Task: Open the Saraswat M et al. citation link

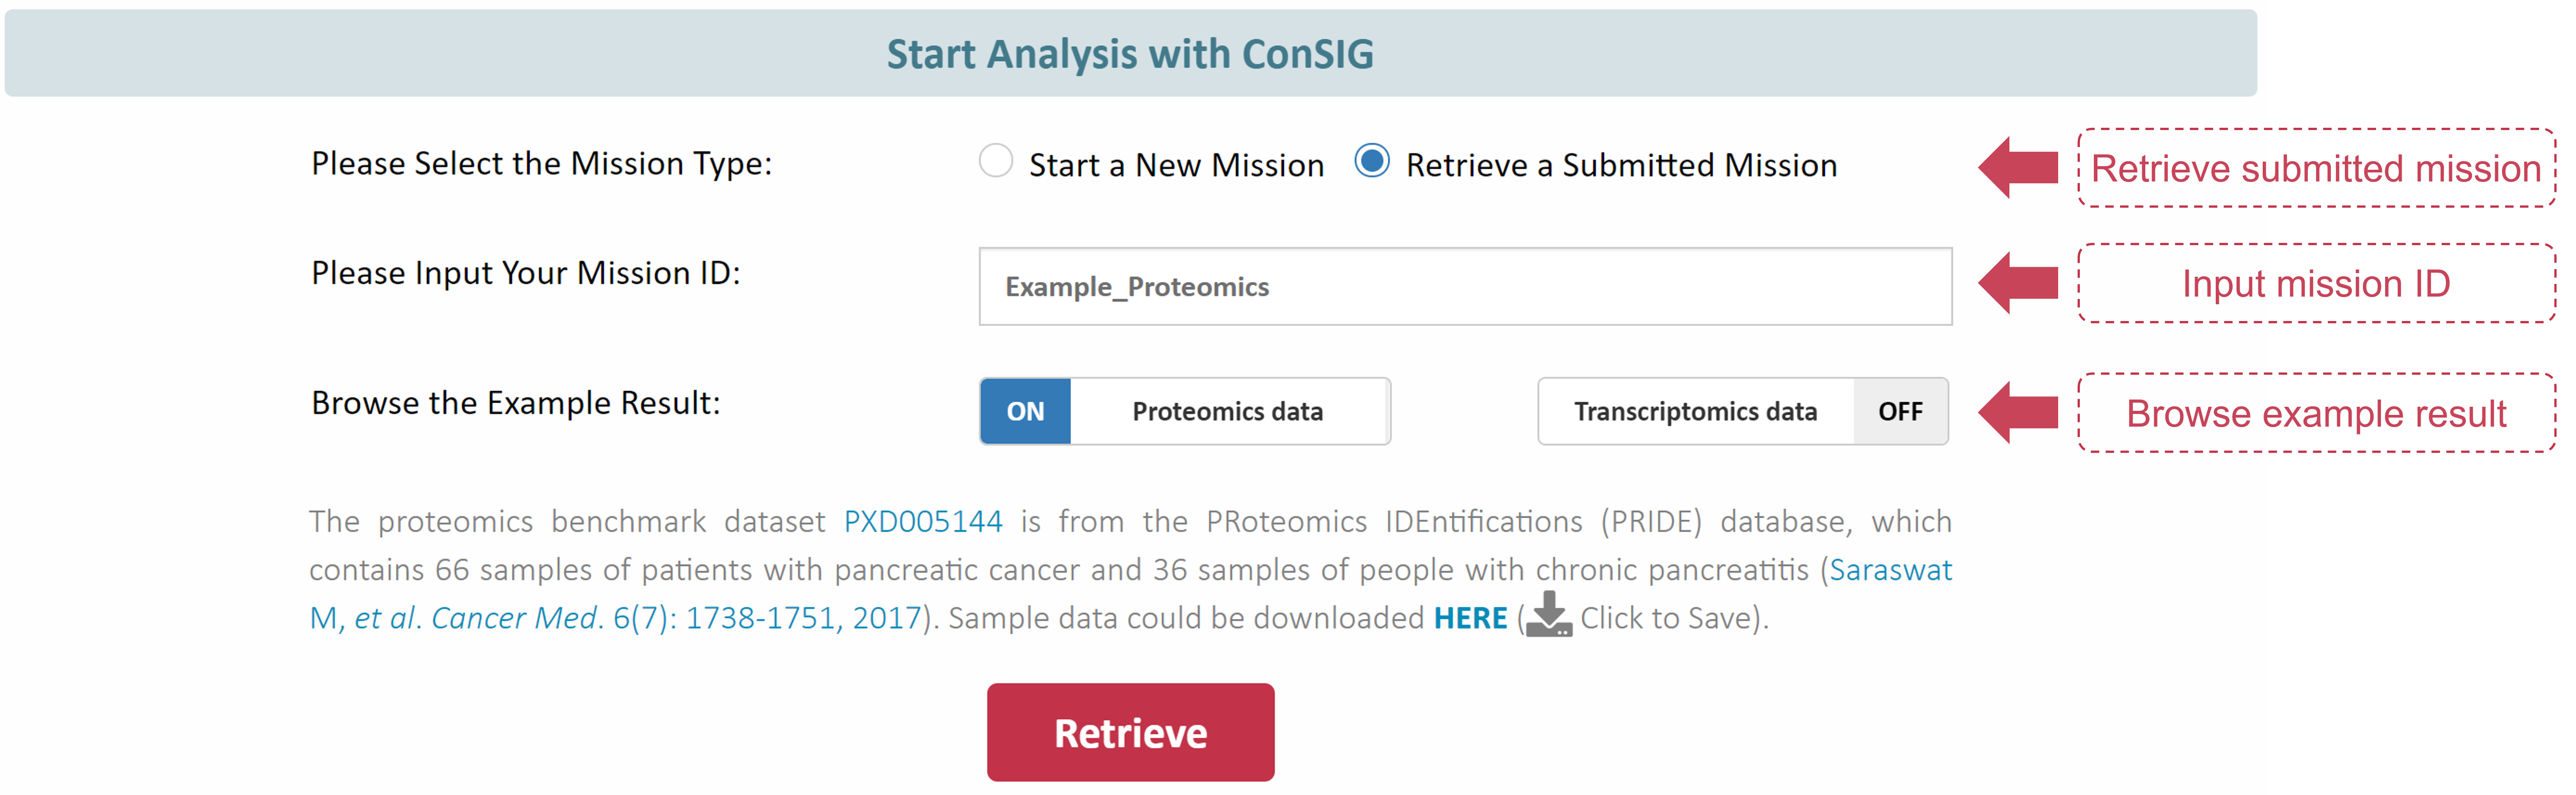Action: (1130, 594)
